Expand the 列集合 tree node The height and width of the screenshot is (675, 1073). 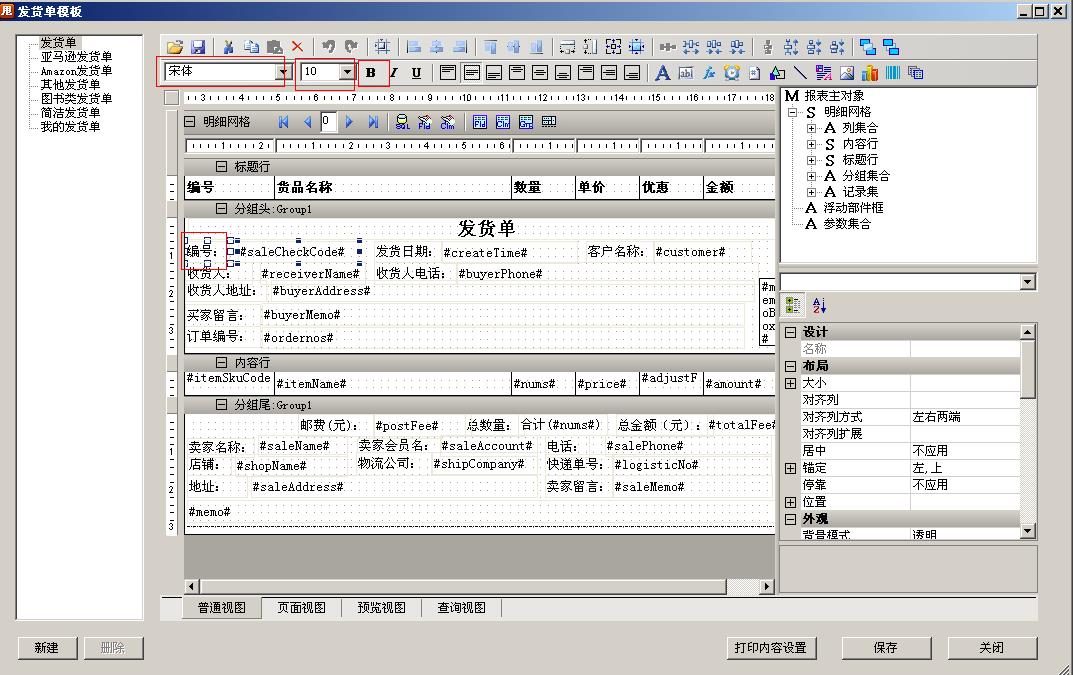(x=811, y=128)
